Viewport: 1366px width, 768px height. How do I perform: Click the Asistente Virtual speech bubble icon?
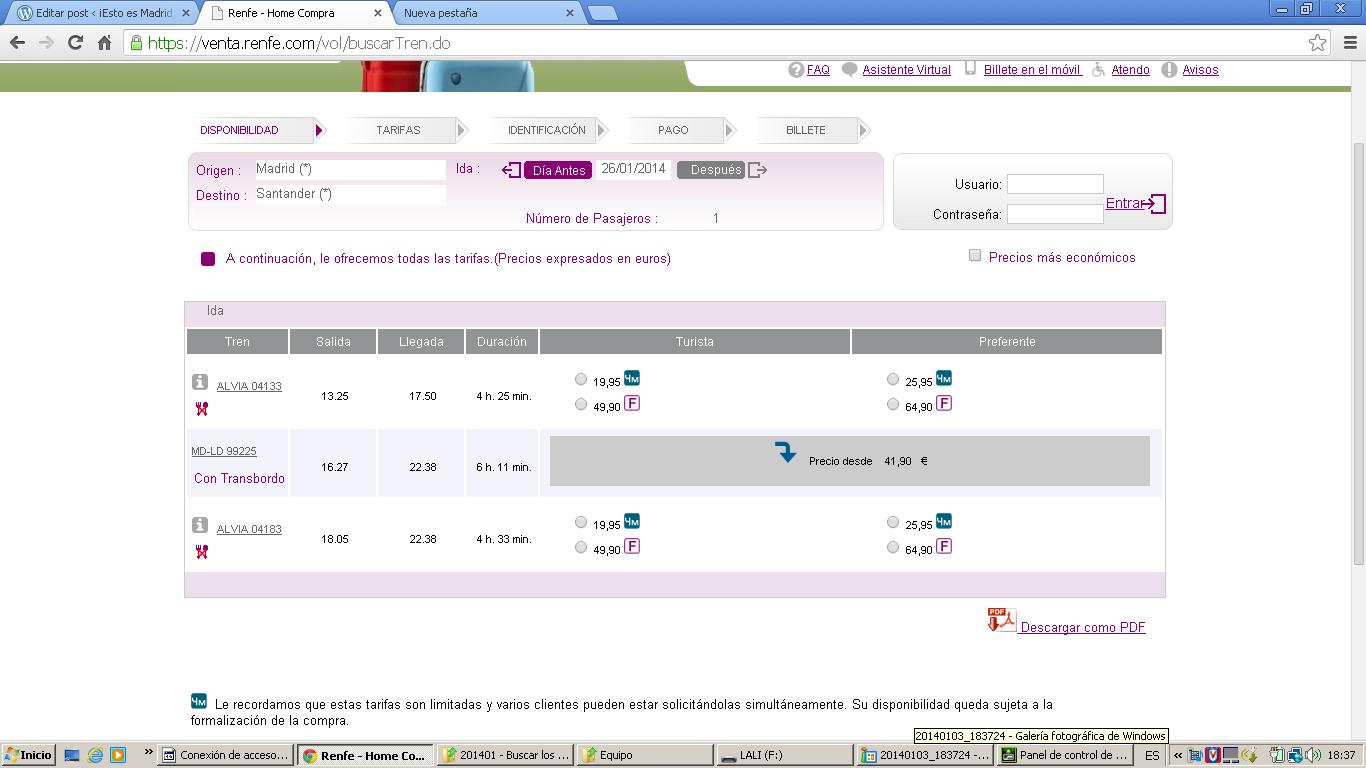tap(850, 69)
